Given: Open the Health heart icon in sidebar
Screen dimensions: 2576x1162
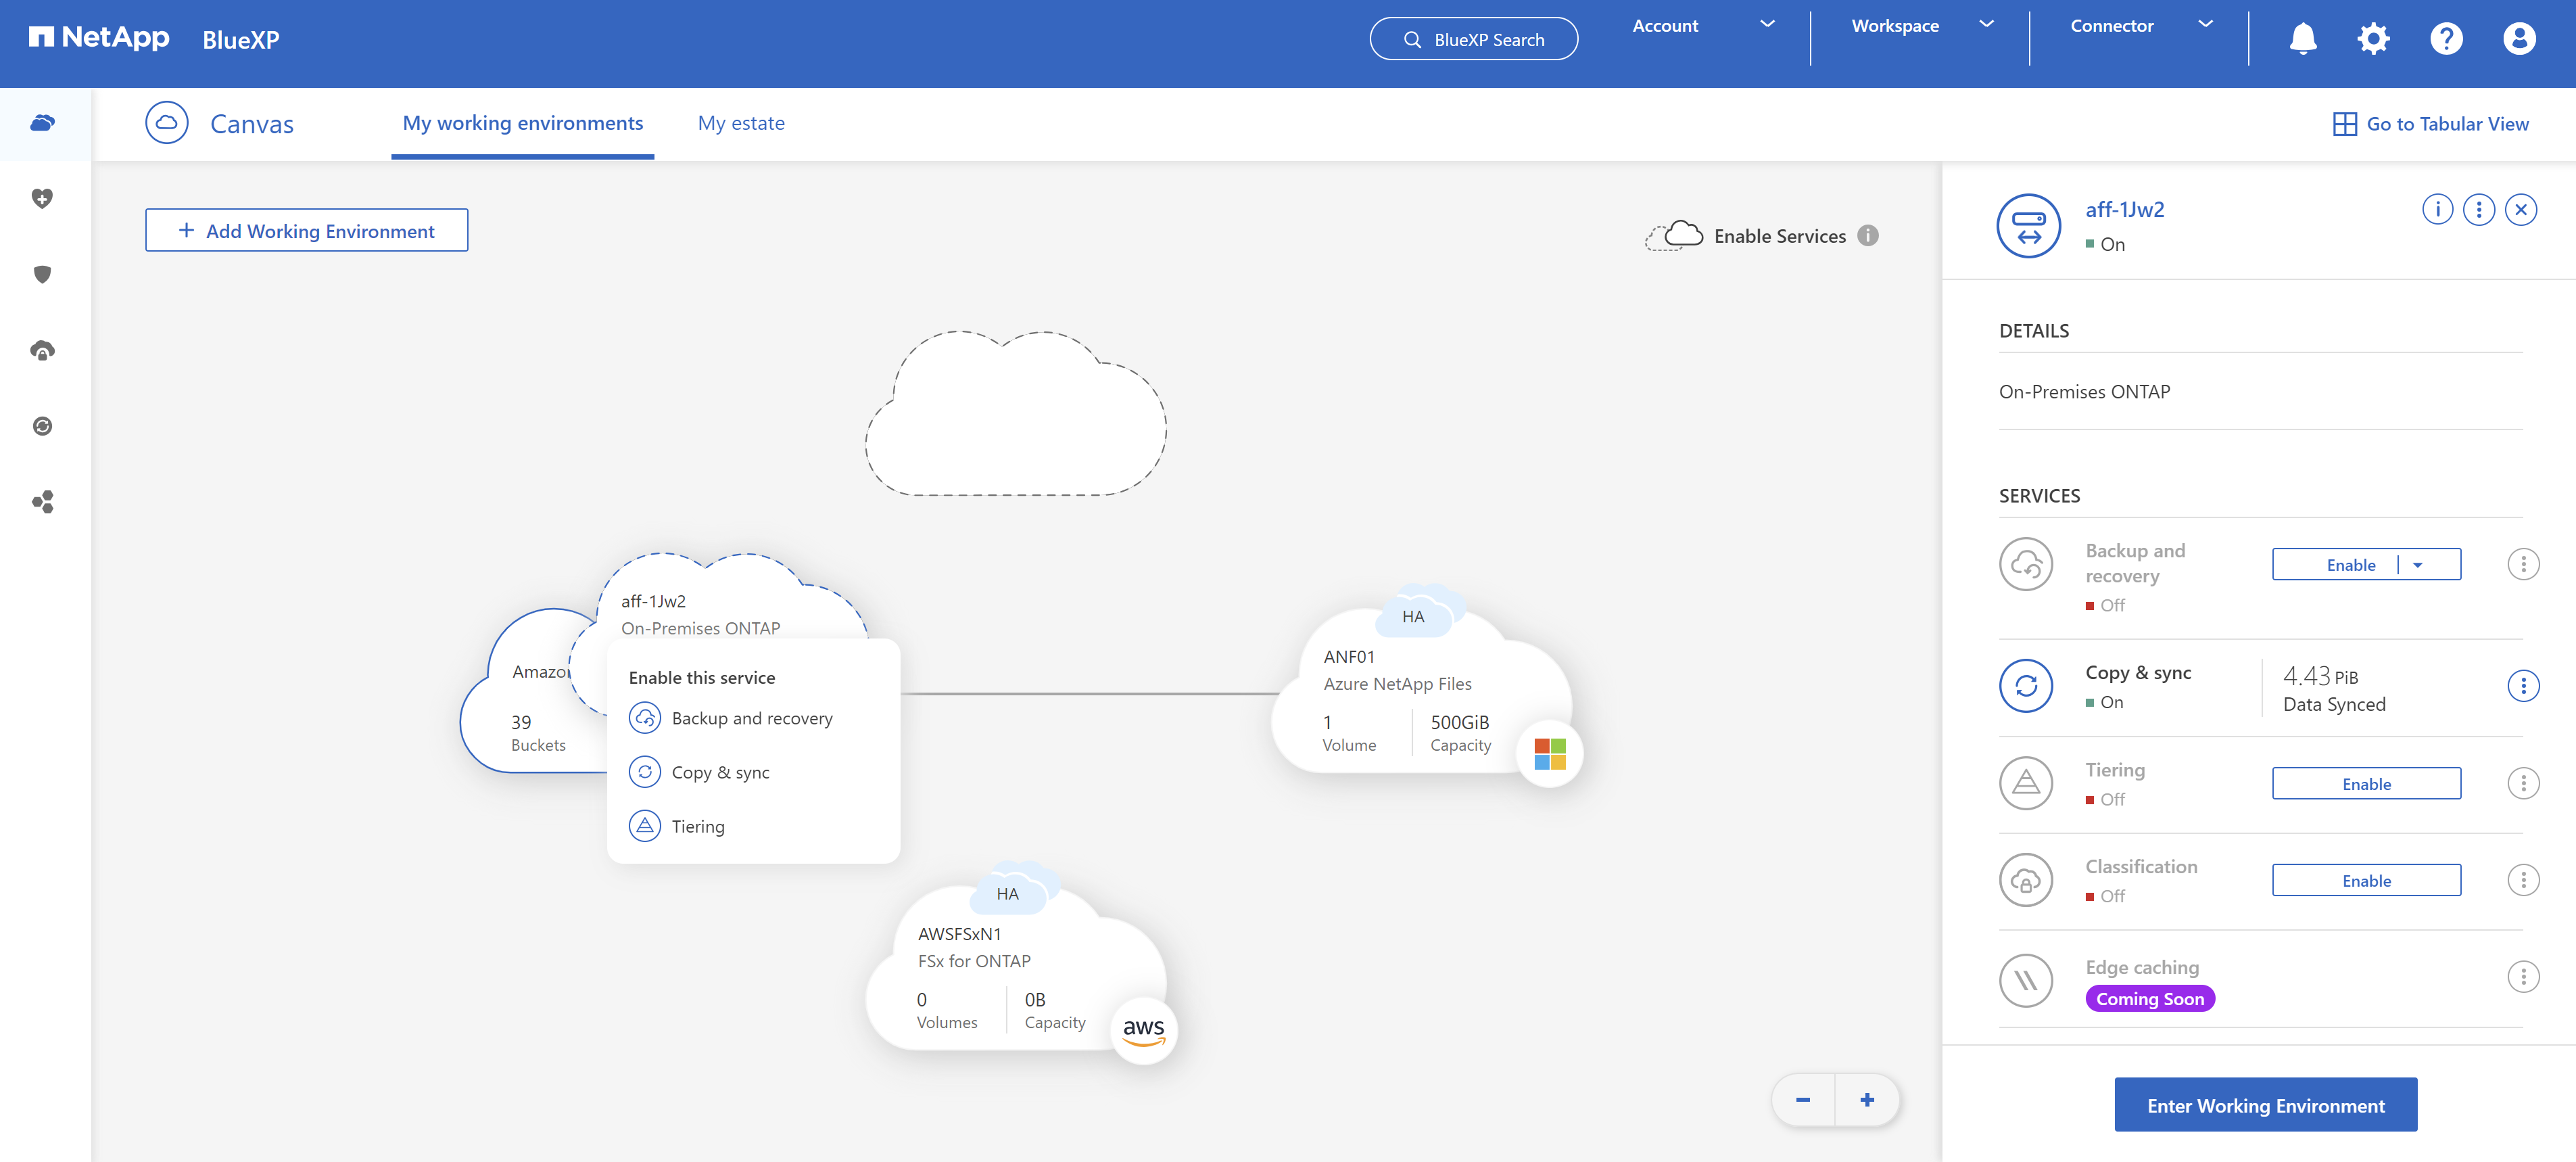Looking at the screenshot, I should click(43, 198).
